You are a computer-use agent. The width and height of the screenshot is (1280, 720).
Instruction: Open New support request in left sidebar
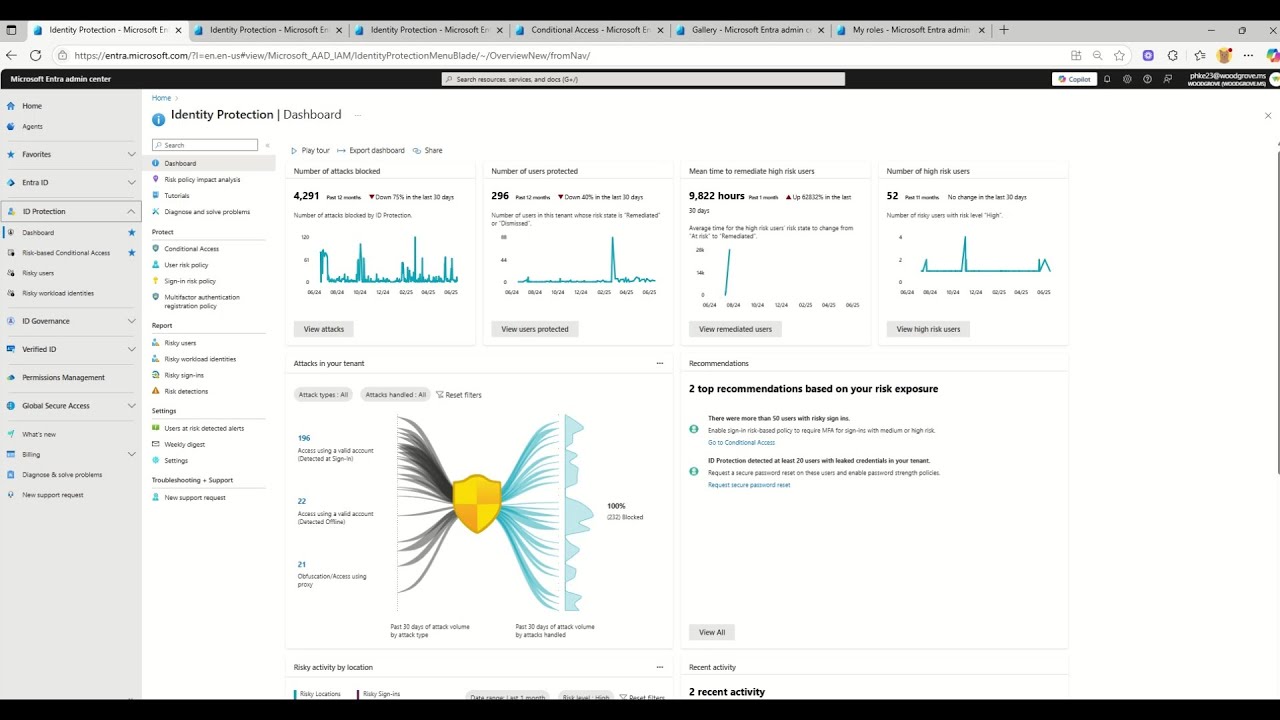click(x=53, y=495)
